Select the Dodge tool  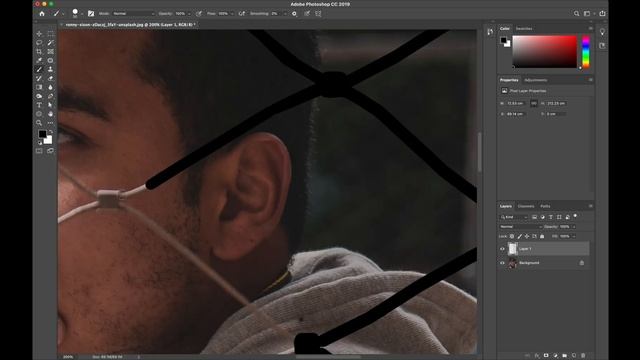(39, 96)
